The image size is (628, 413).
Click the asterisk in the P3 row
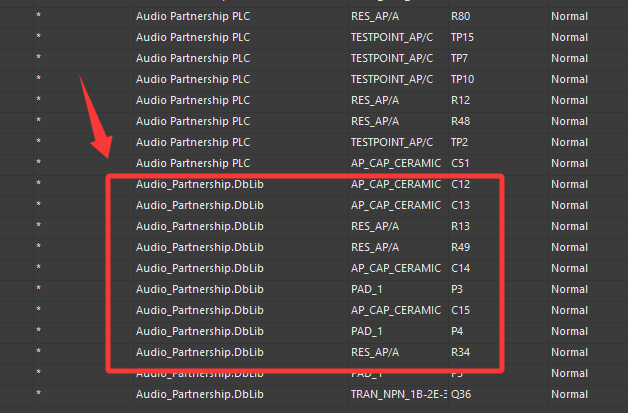tap(38, 288)
